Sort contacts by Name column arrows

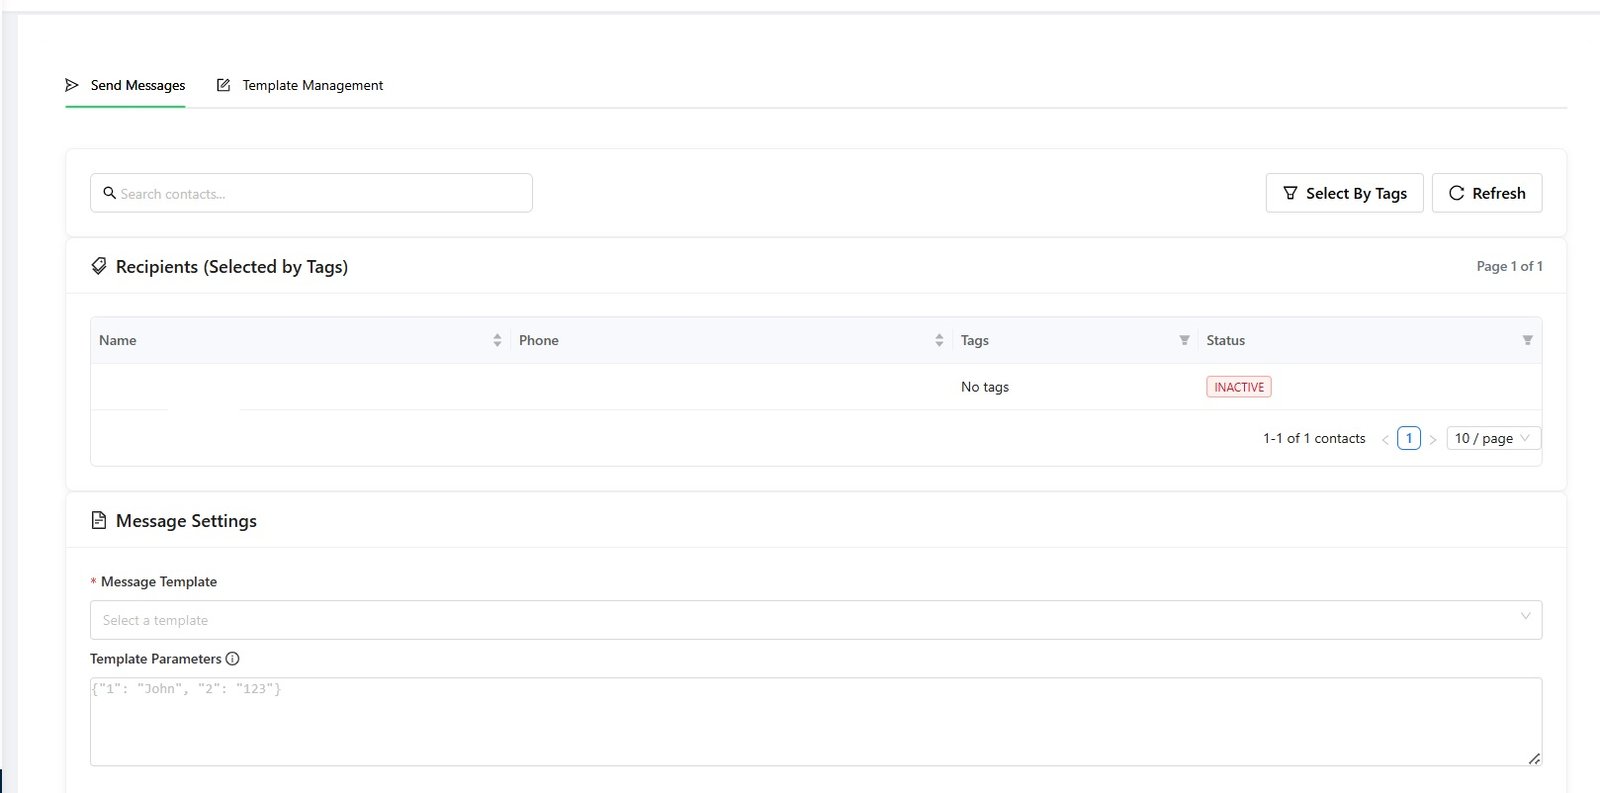pos(497,341)
